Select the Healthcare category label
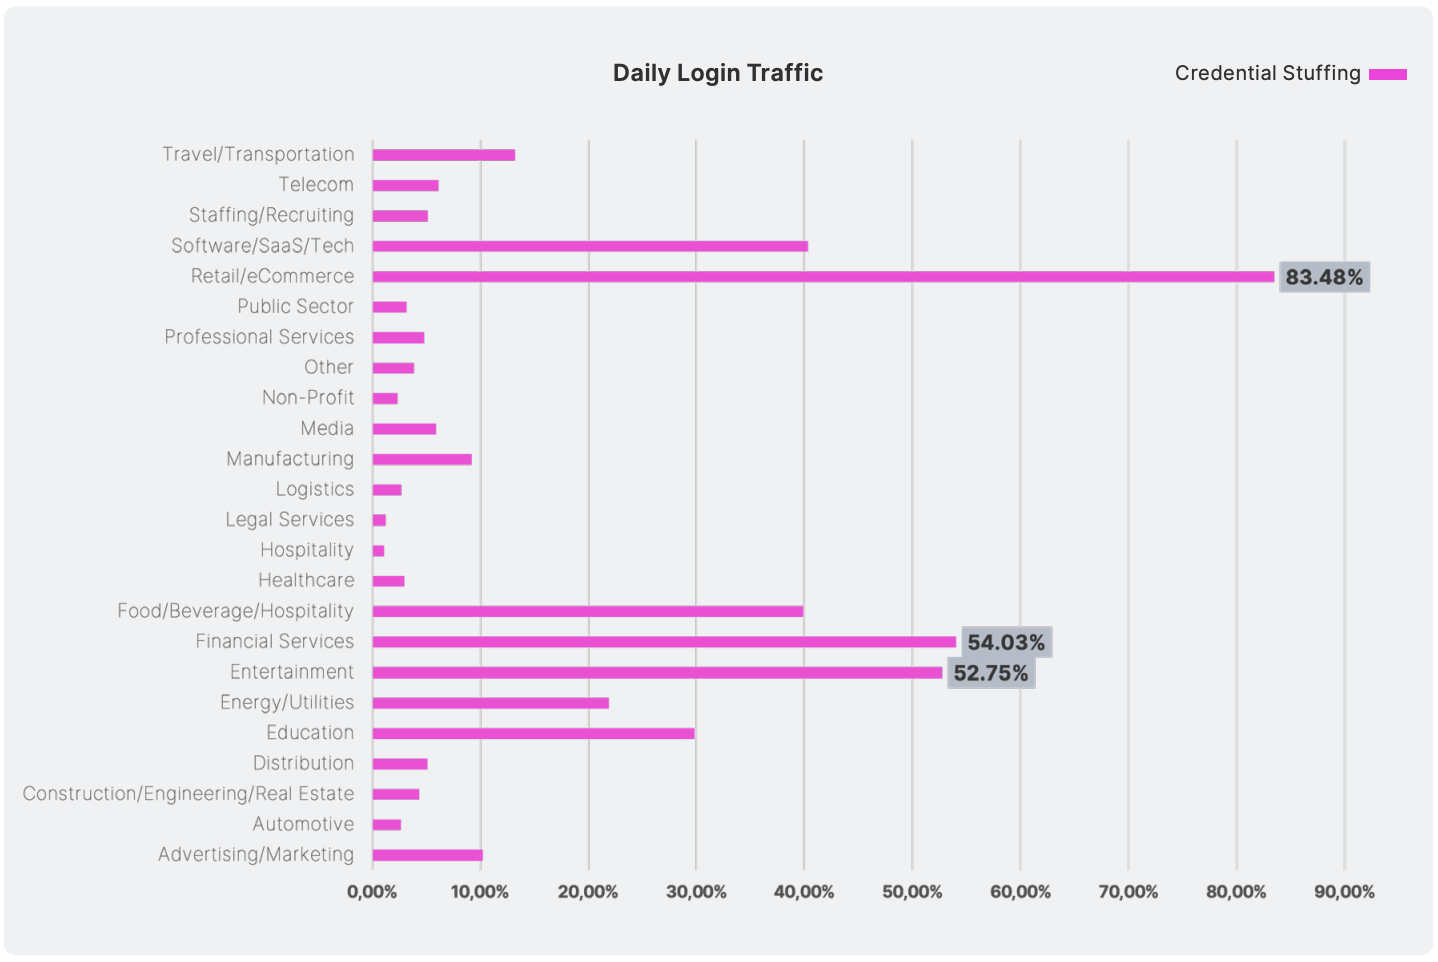Viewport: 1438px width, 962px height. point(306,581)
